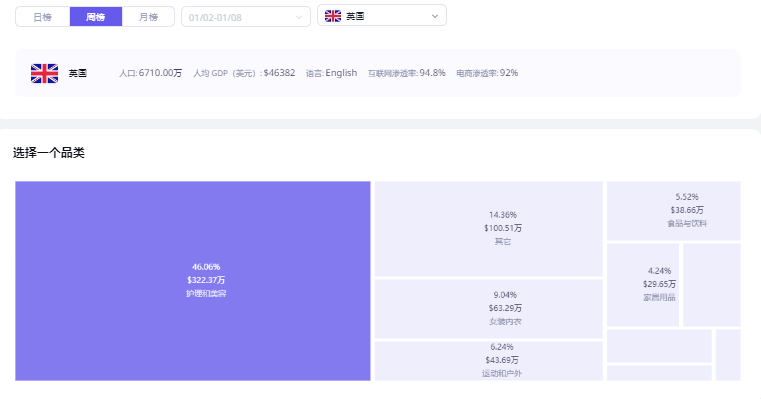
Task: Click the UK flag icon in country dropdown
Action: pyautogui.click(x=333, y=16)
